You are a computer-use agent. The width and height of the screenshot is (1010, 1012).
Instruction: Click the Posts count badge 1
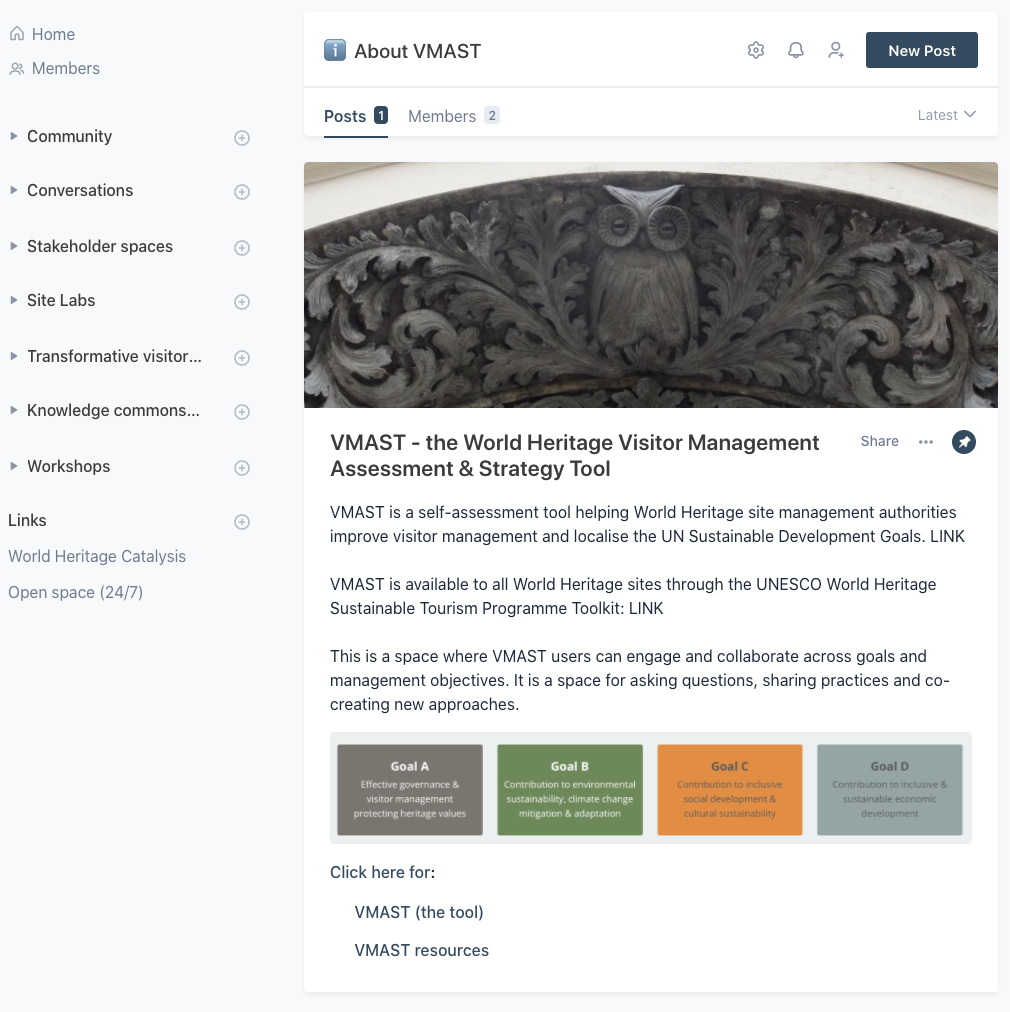tap(381, 116)
